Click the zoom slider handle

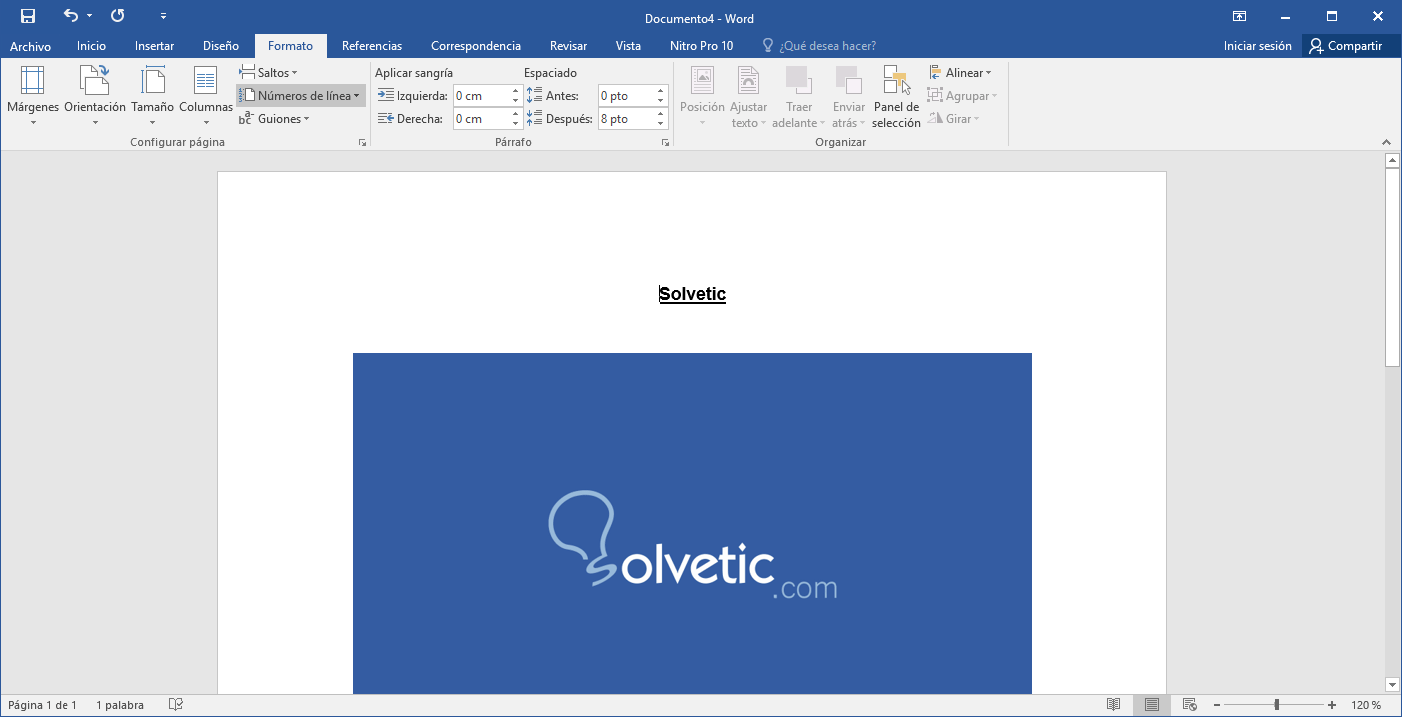coord(1276,705)
